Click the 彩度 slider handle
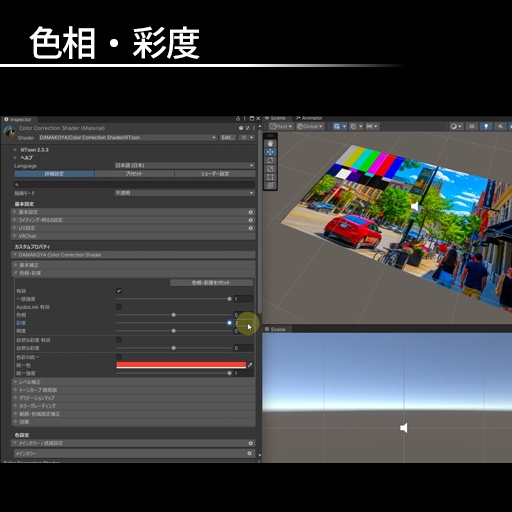512x512 pixels. 229,323
